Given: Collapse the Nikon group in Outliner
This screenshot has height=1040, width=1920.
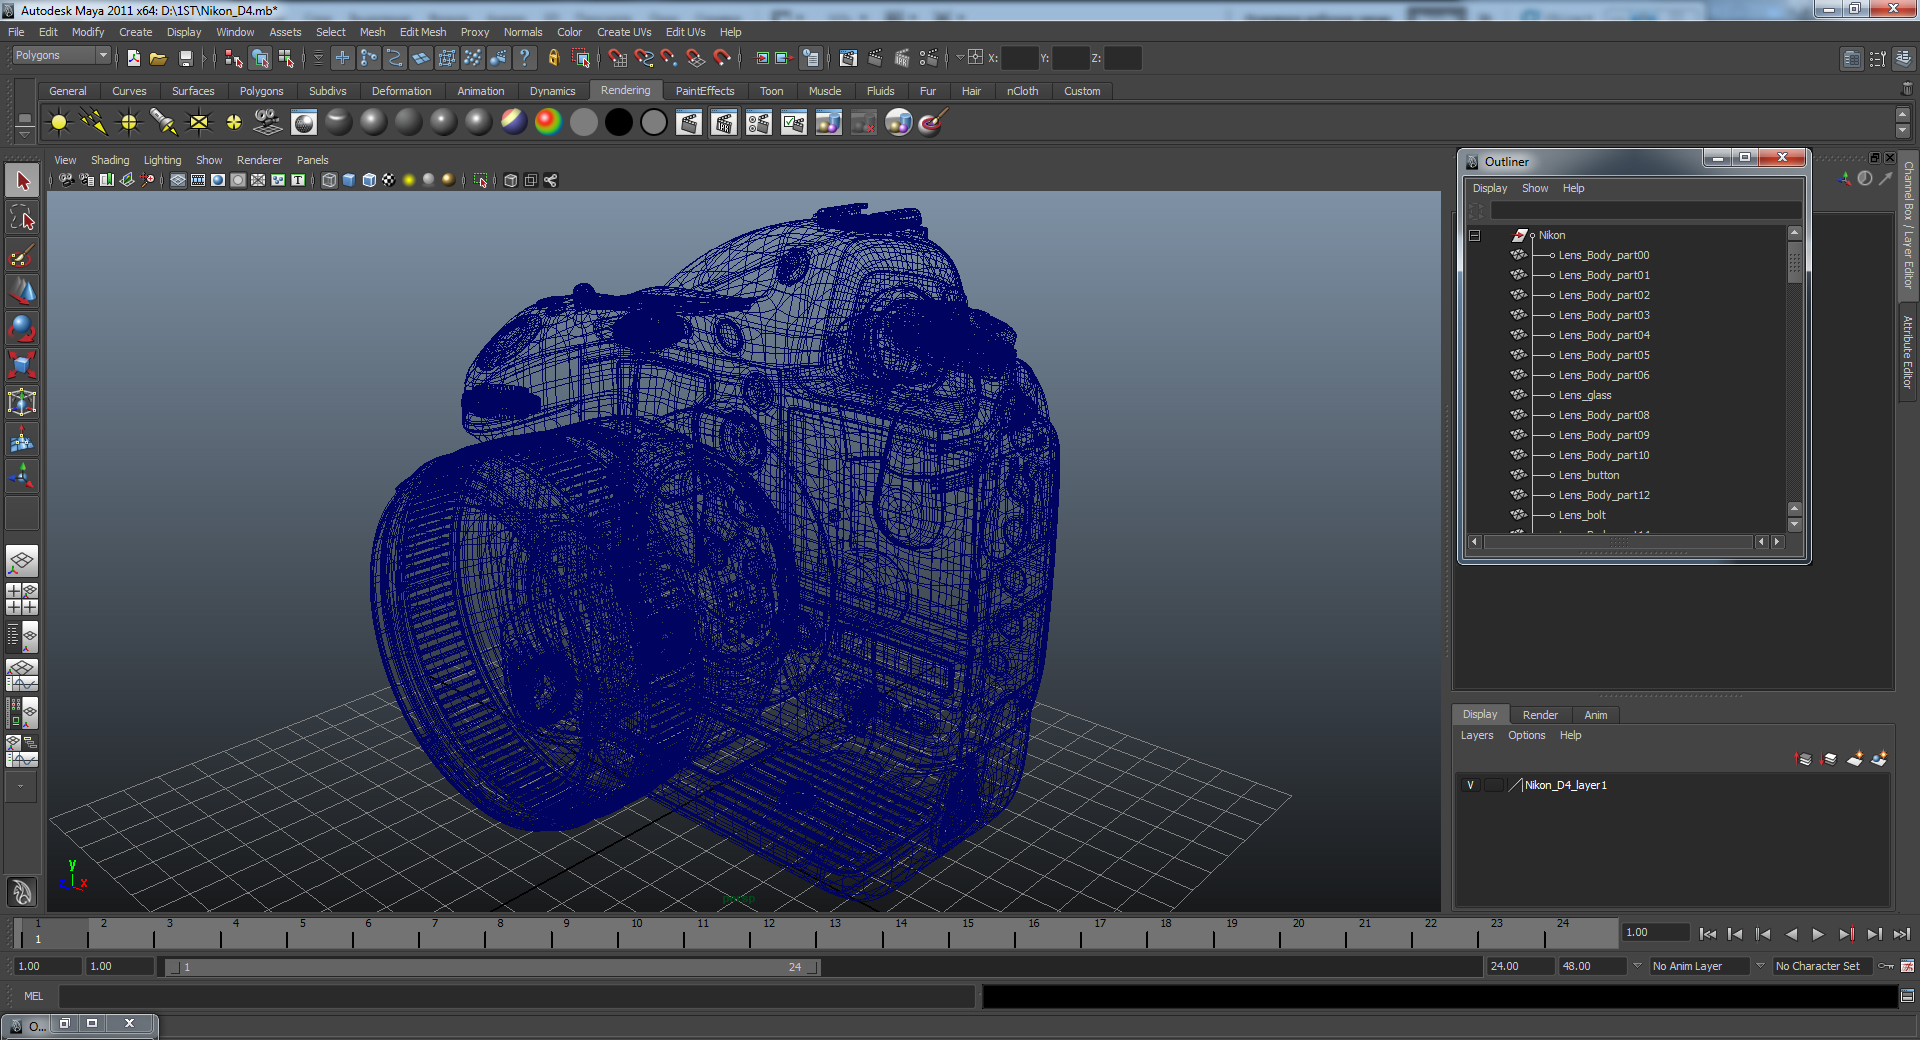Looking at the screenshot, I should click(x=1474, y=235).
